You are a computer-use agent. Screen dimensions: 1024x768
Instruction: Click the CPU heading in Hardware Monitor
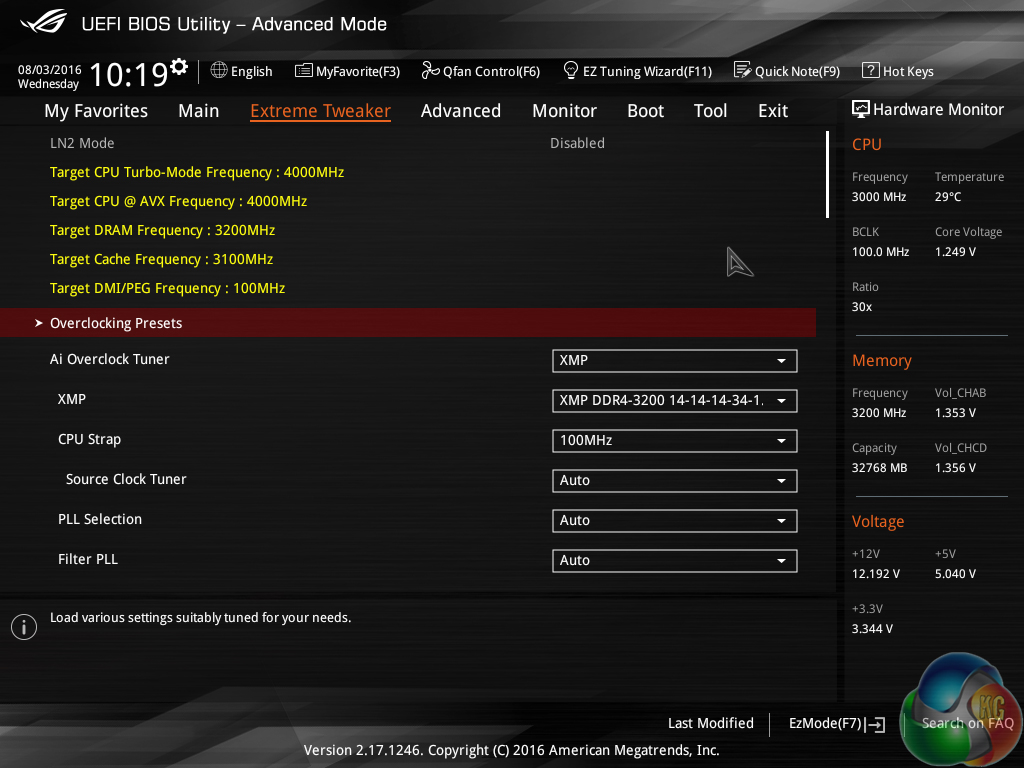pyautogui.click(x=867, y=144)
